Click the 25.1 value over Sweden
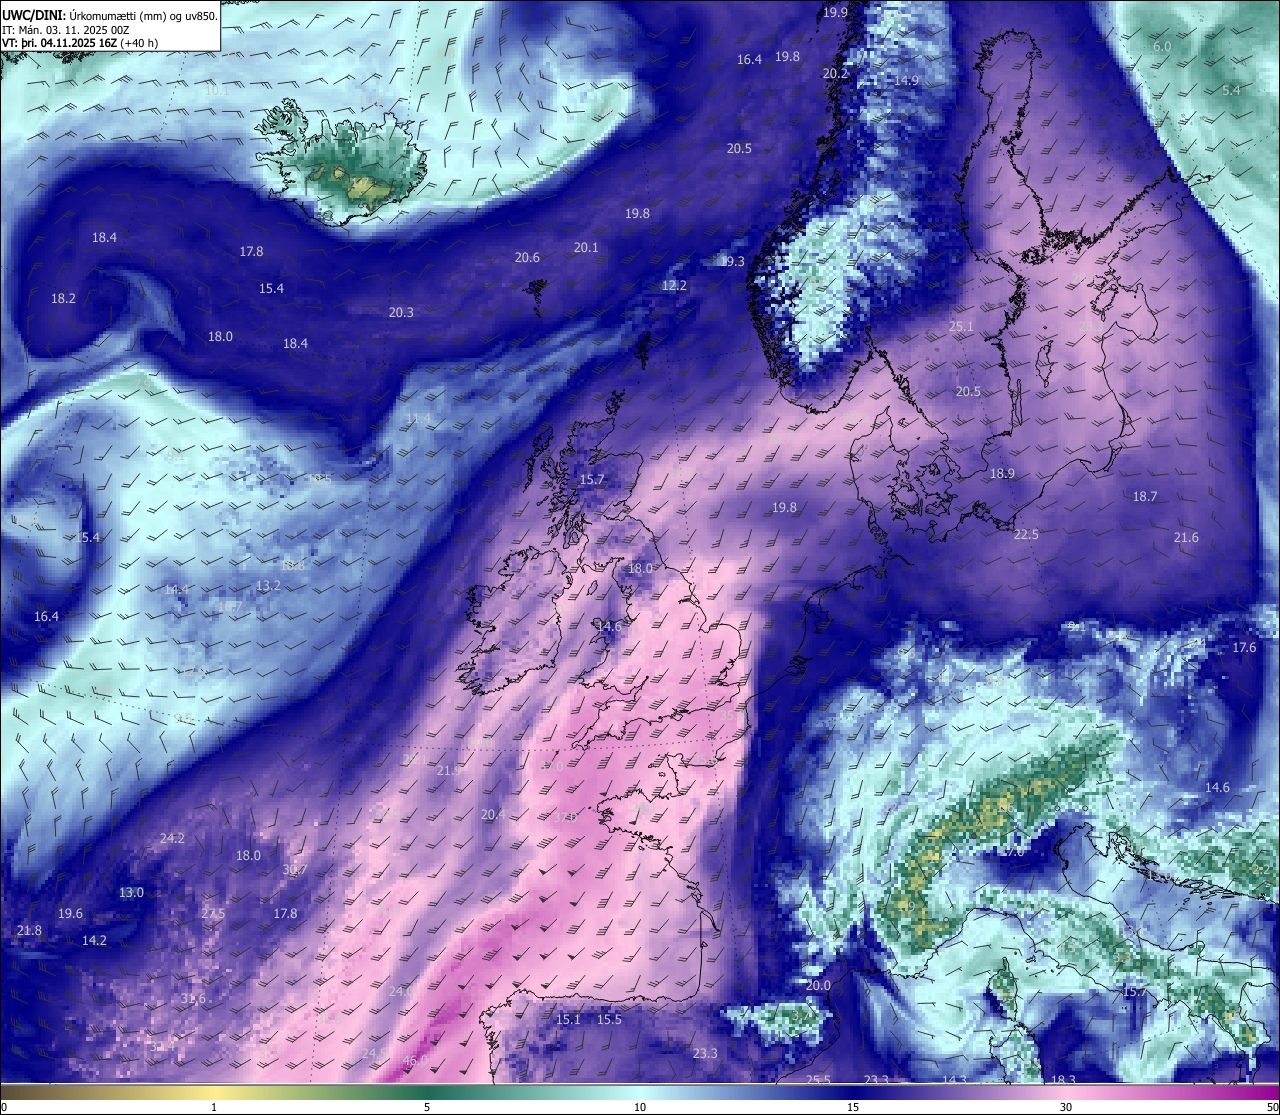Viewport: 1280px width, 1115px height. pos(961,326)
